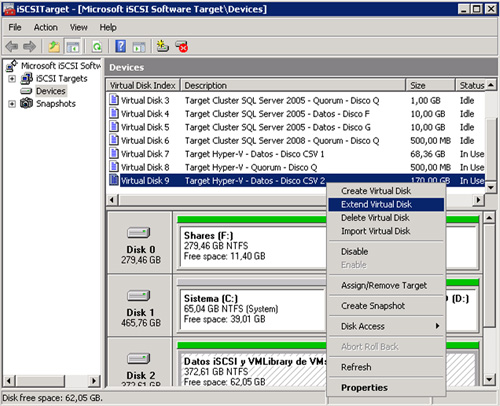Click disk pane scrollbar down arrow
This screenshot has width=500, height=406.
(x=489, y=379)
